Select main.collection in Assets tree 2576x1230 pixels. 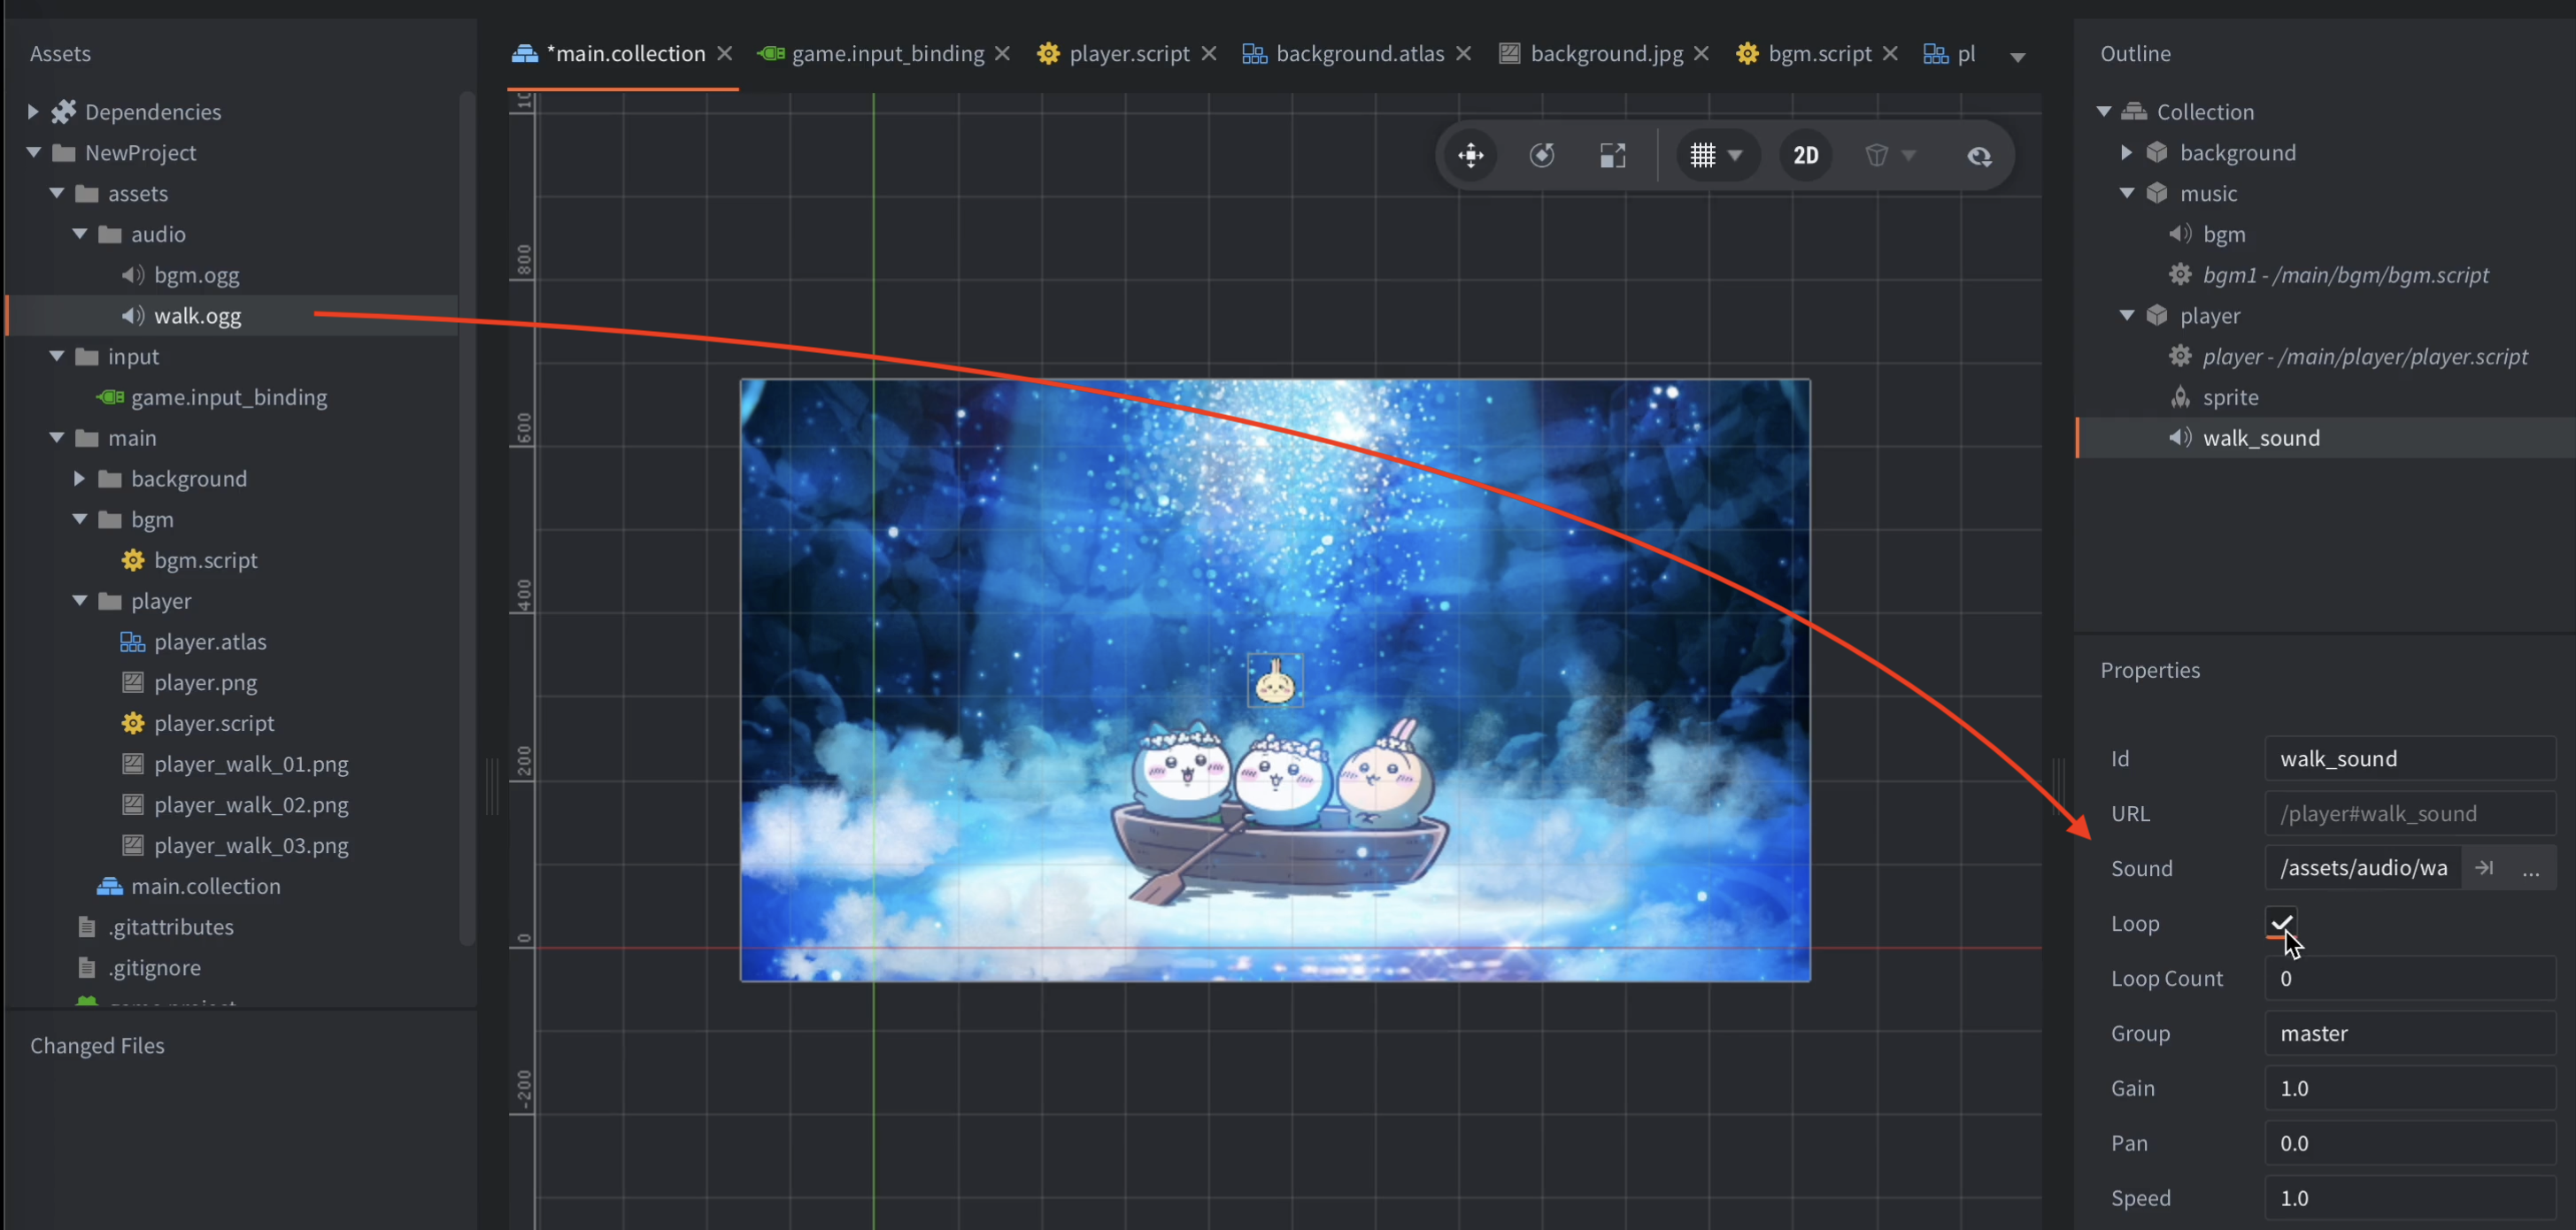click(232, 886)
